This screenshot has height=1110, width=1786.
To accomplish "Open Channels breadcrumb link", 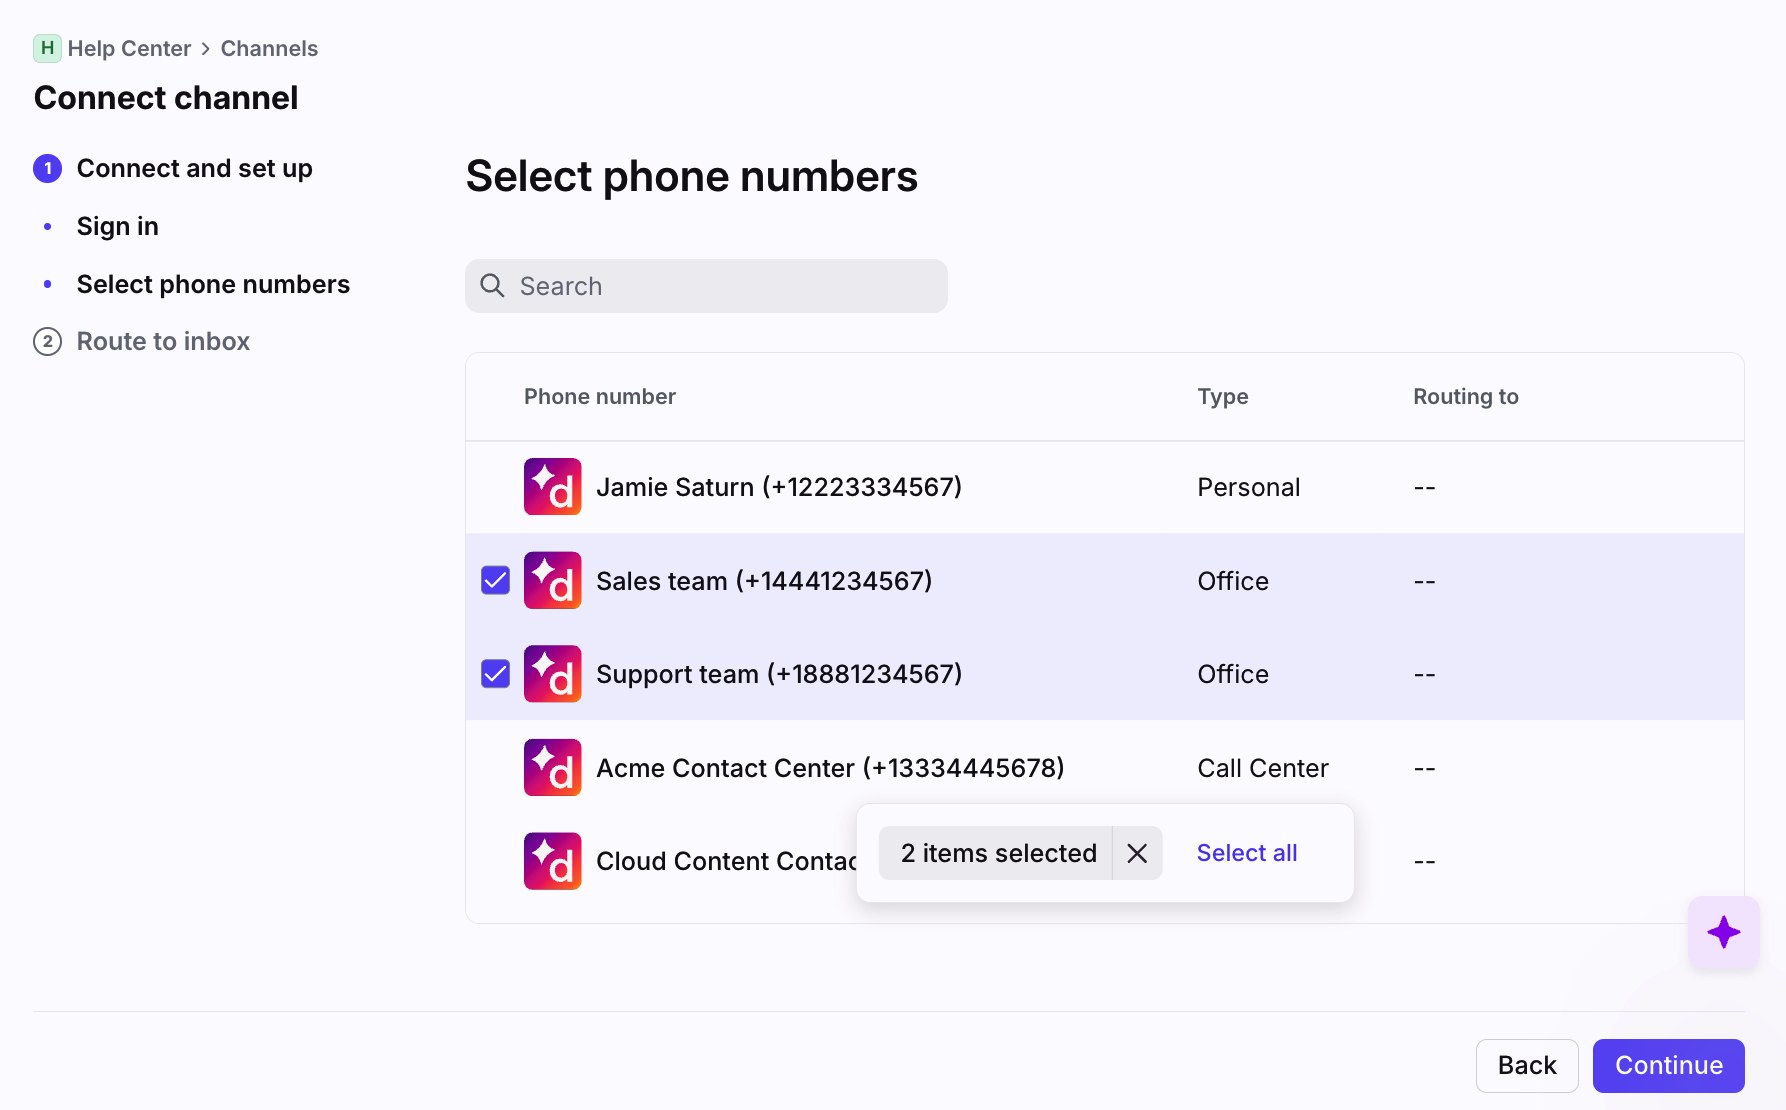I will [x=269, y=48].
